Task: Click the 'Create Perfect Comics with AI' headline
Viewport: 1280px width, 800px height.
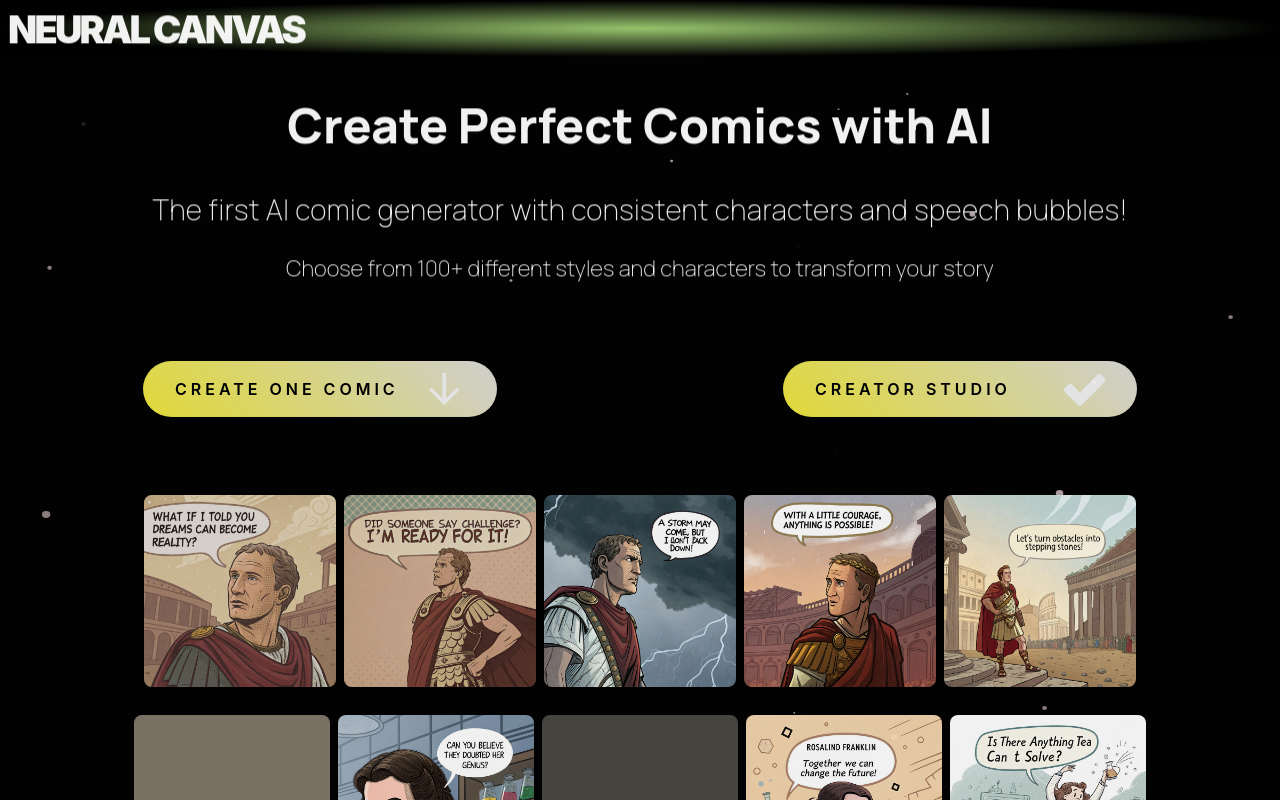Action: coord(640,126)
